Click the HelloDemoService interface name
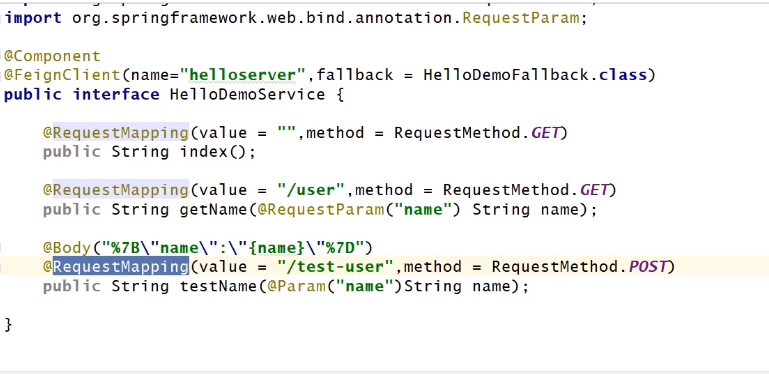 (247, 94)
